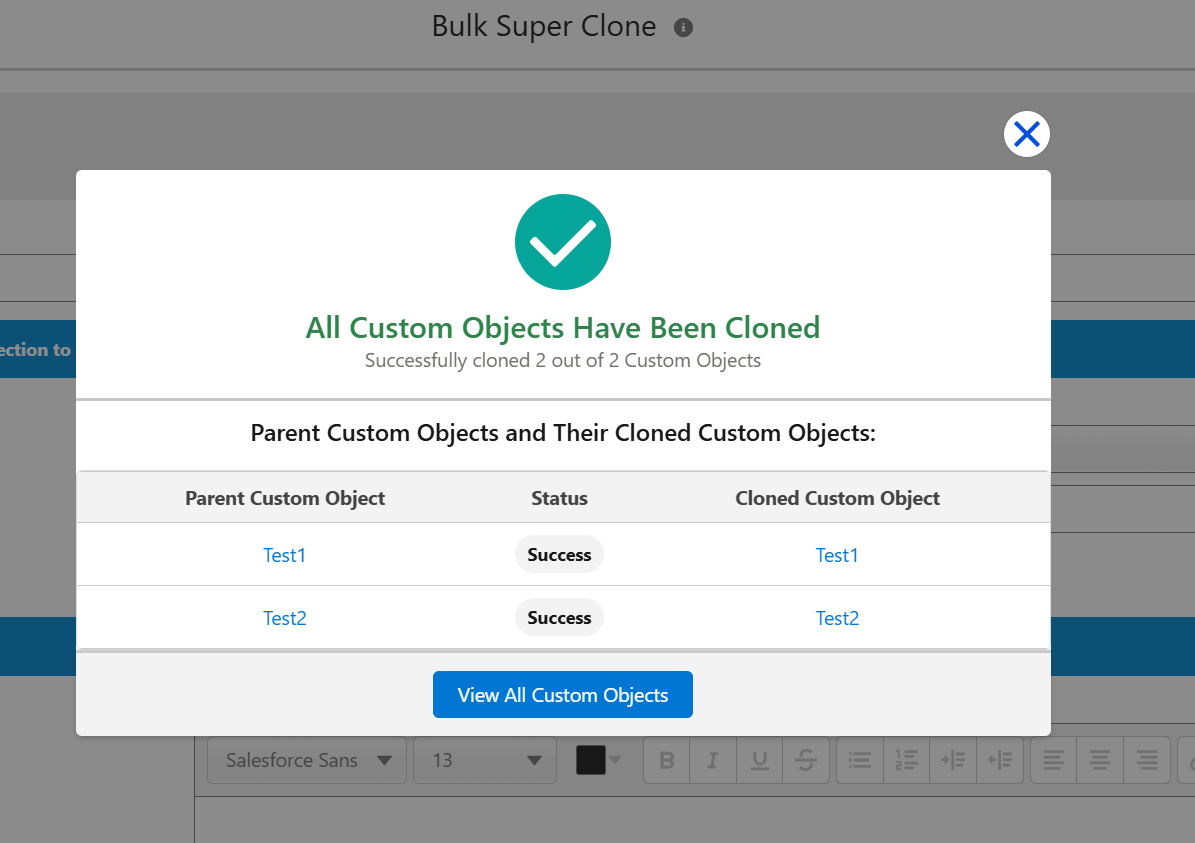Center align the text
1195x843 pixels.
tap(1100, 760)
